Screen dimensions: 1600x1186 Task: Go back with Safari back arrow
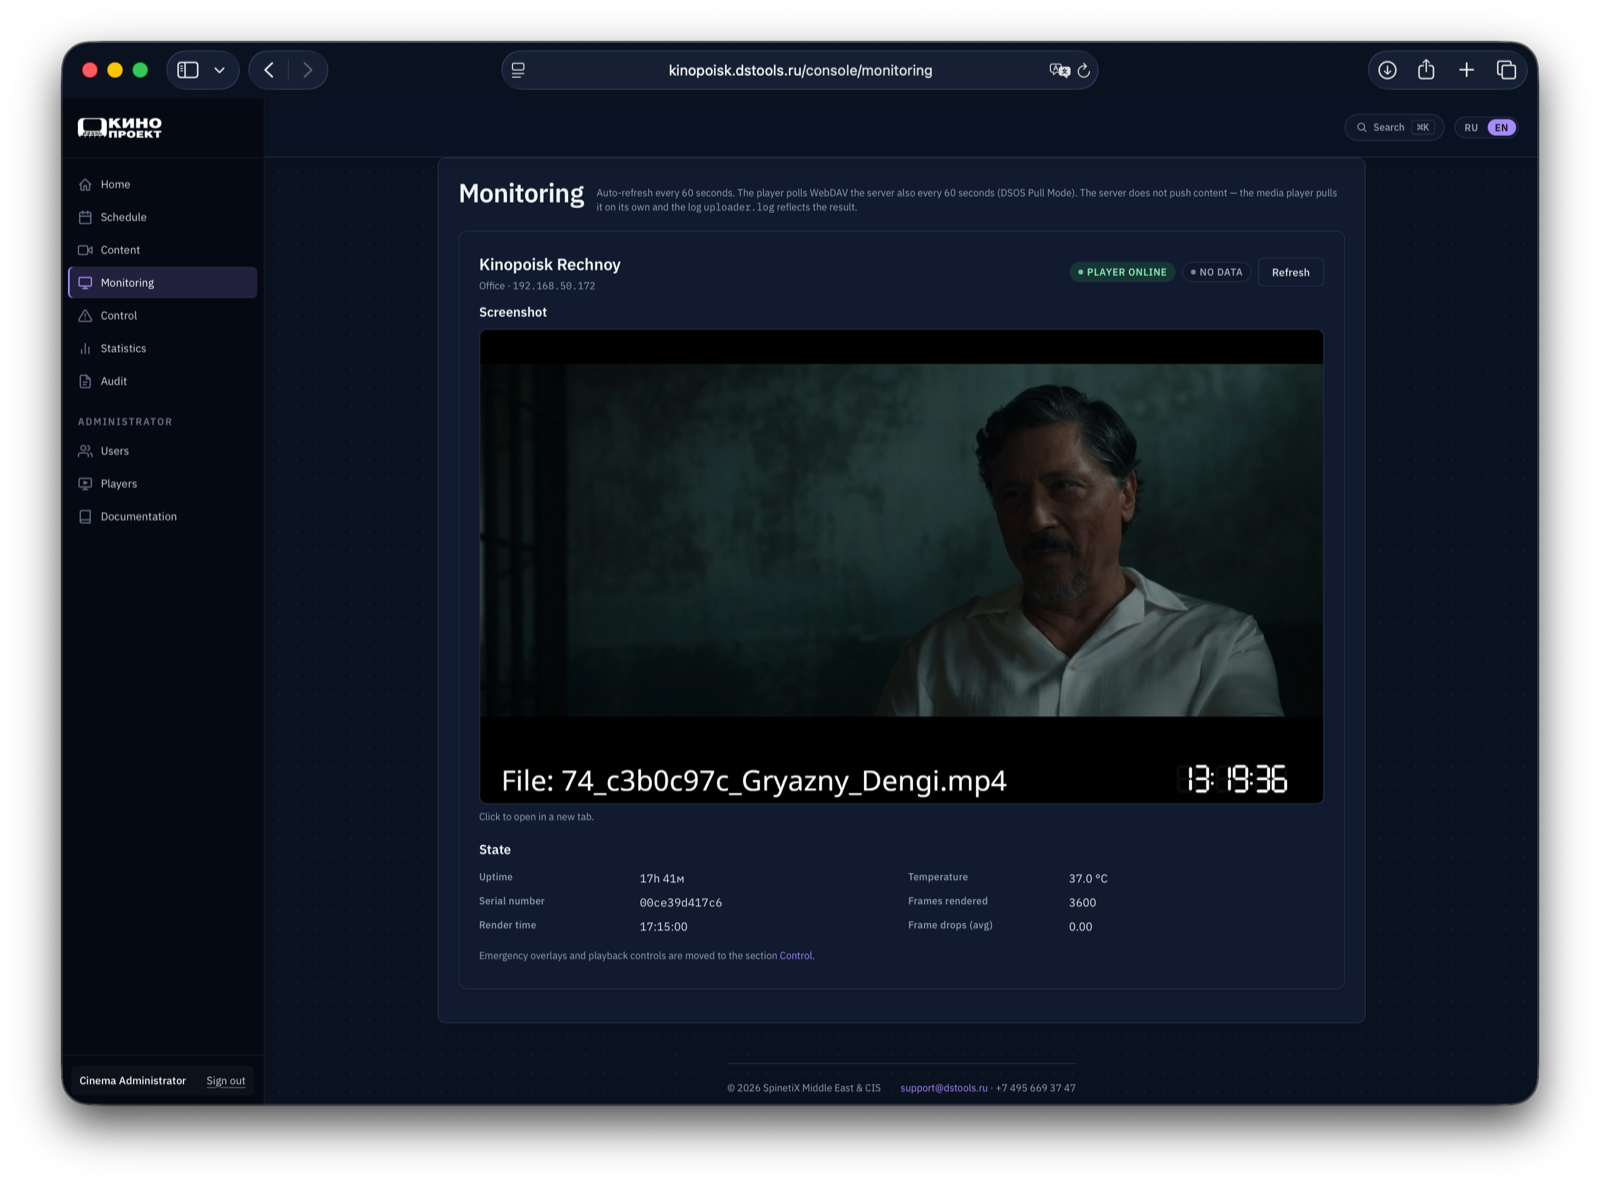click(x=269, y=70)
